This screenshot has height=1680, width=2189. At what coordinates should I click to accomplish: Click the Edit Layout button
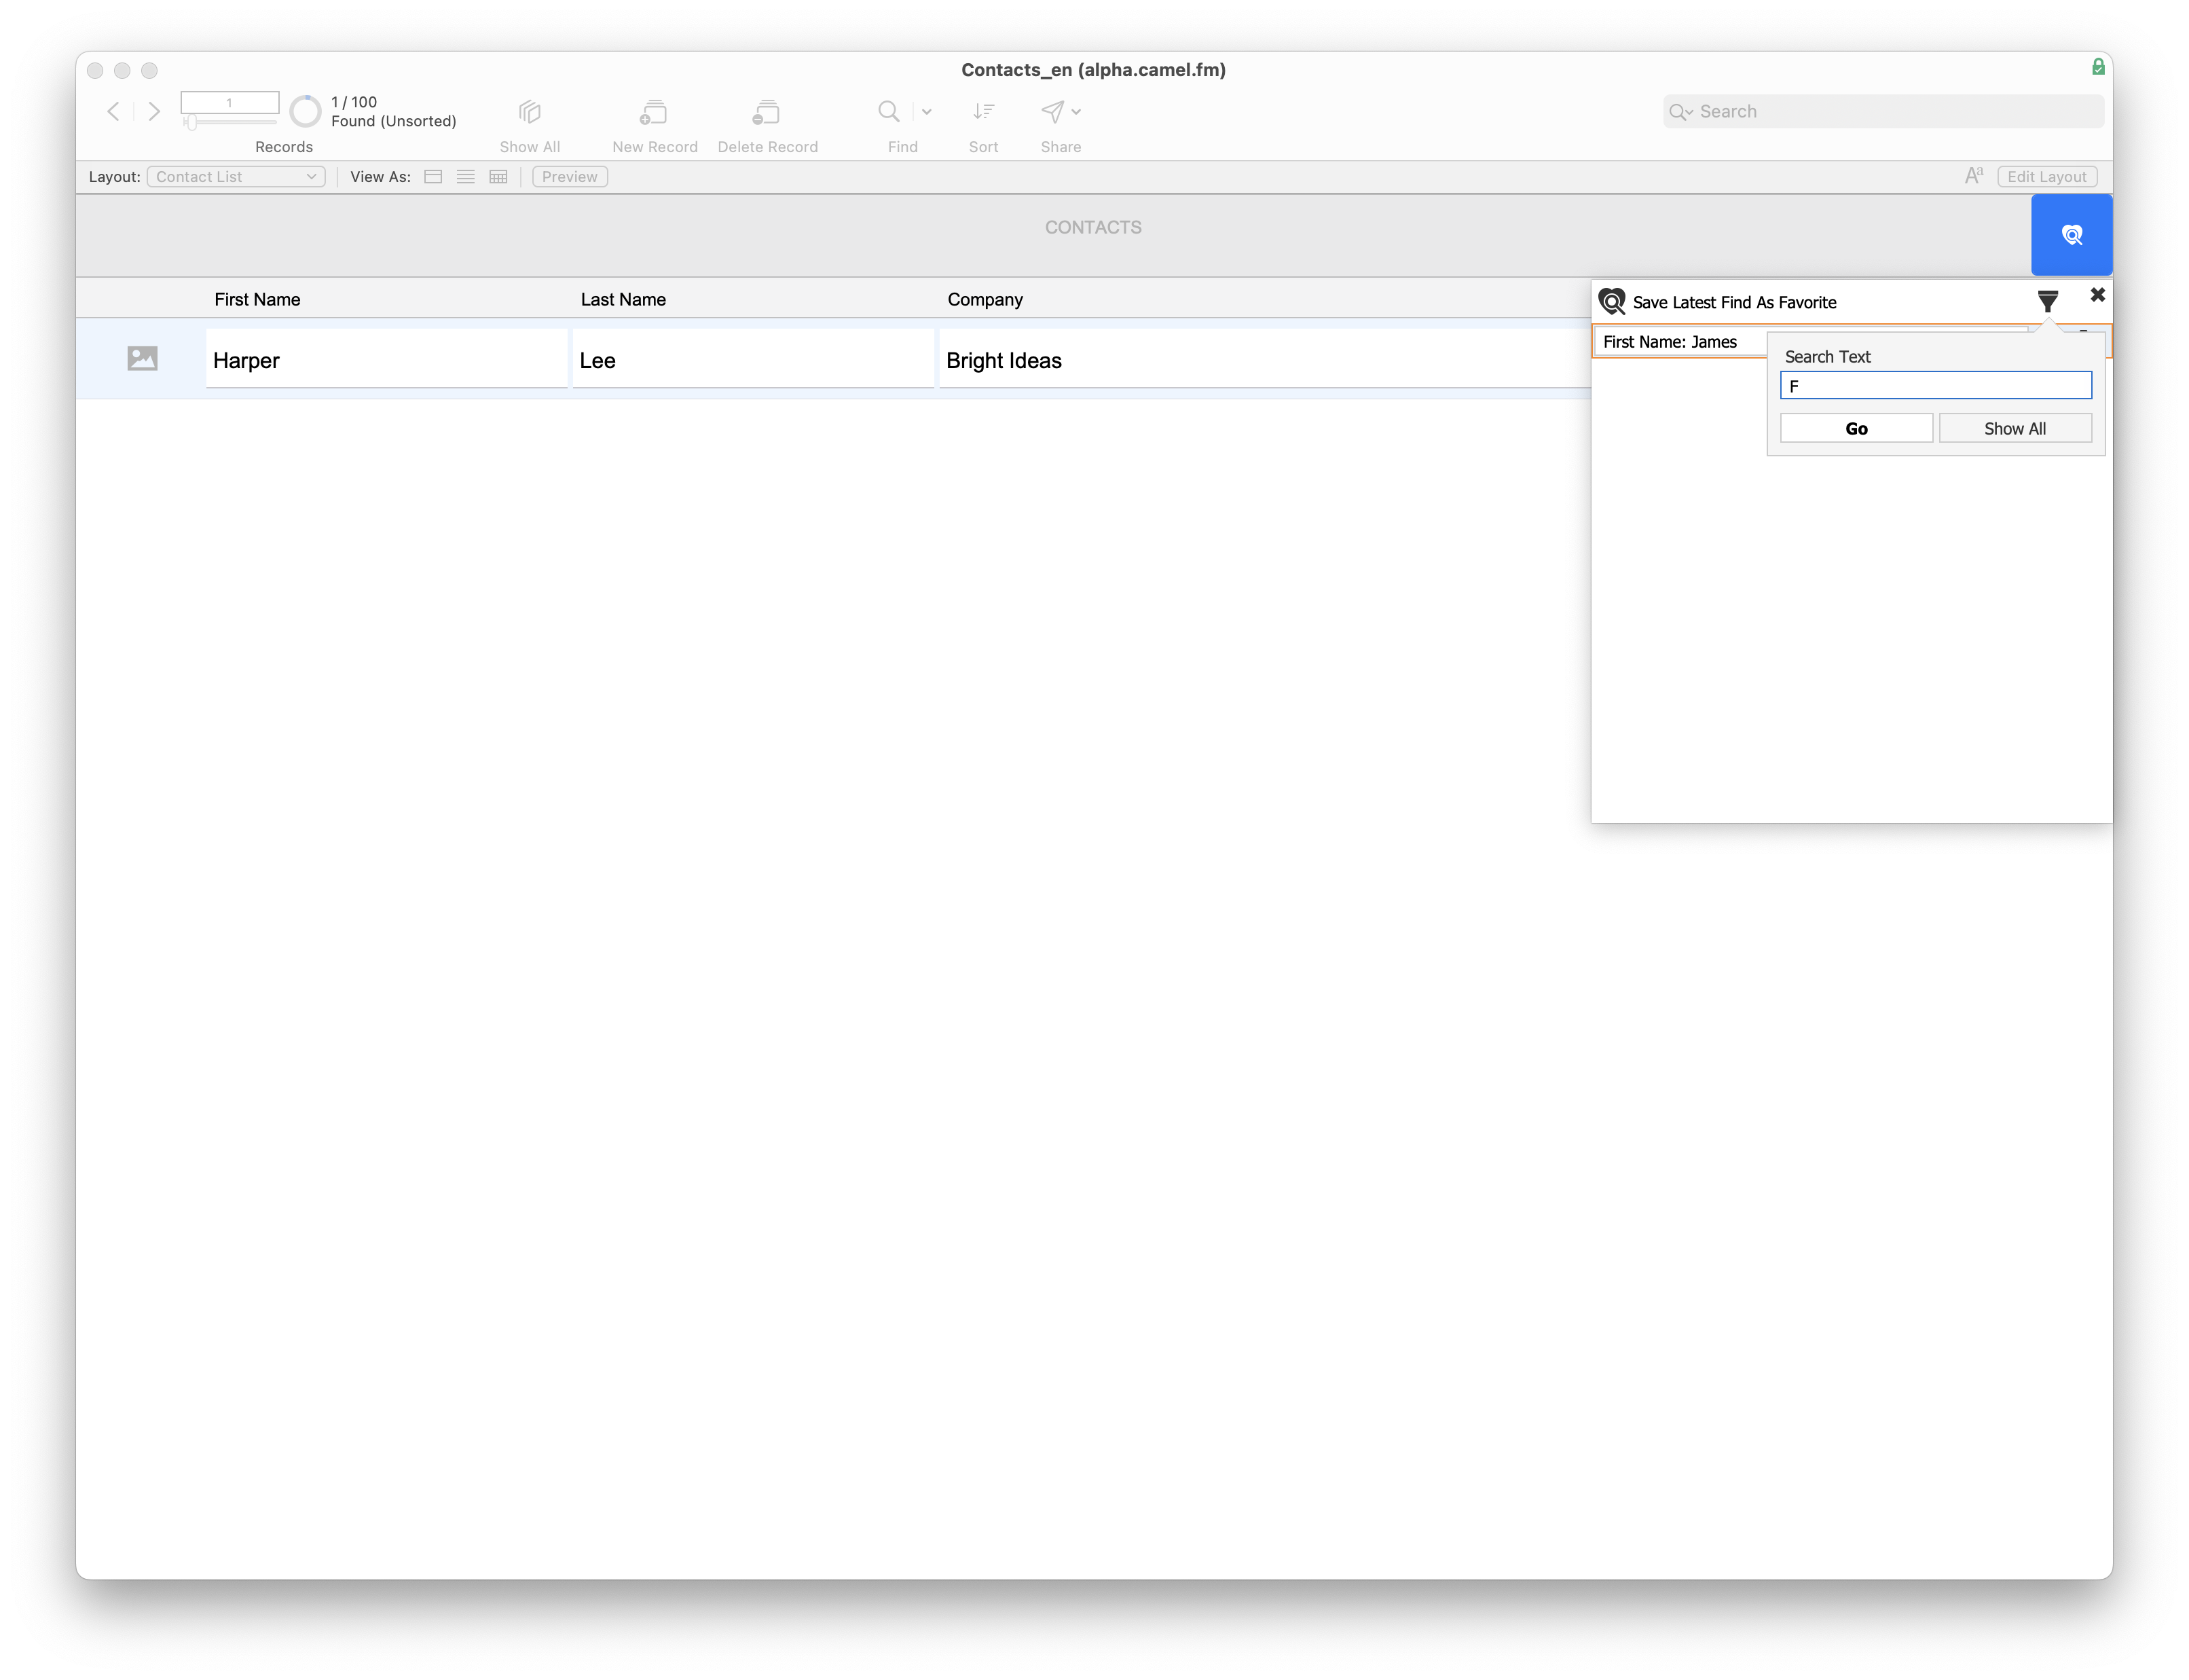pos(2046,177)
